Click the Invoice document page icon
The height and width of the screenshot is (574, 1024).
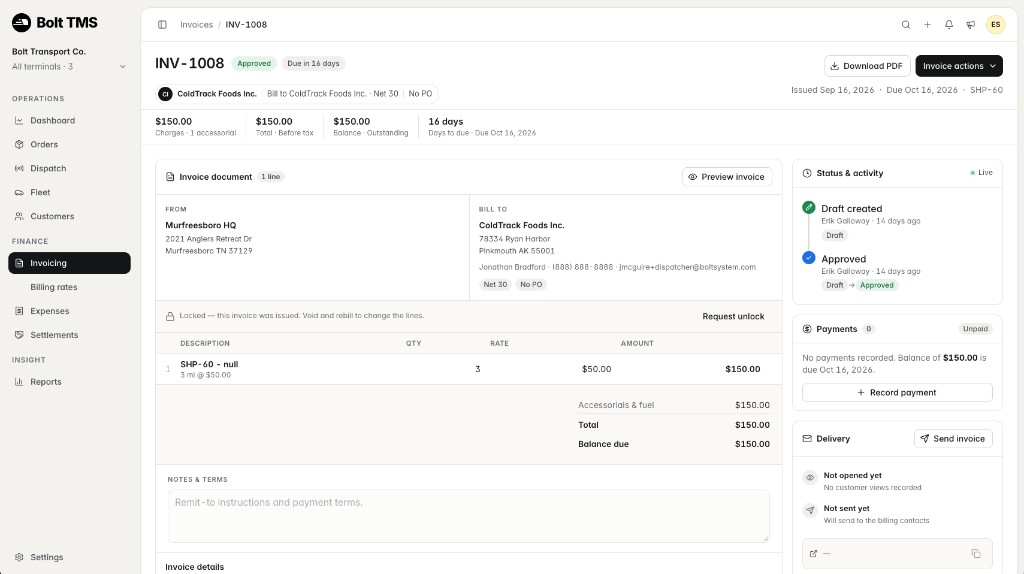(170, 177)
